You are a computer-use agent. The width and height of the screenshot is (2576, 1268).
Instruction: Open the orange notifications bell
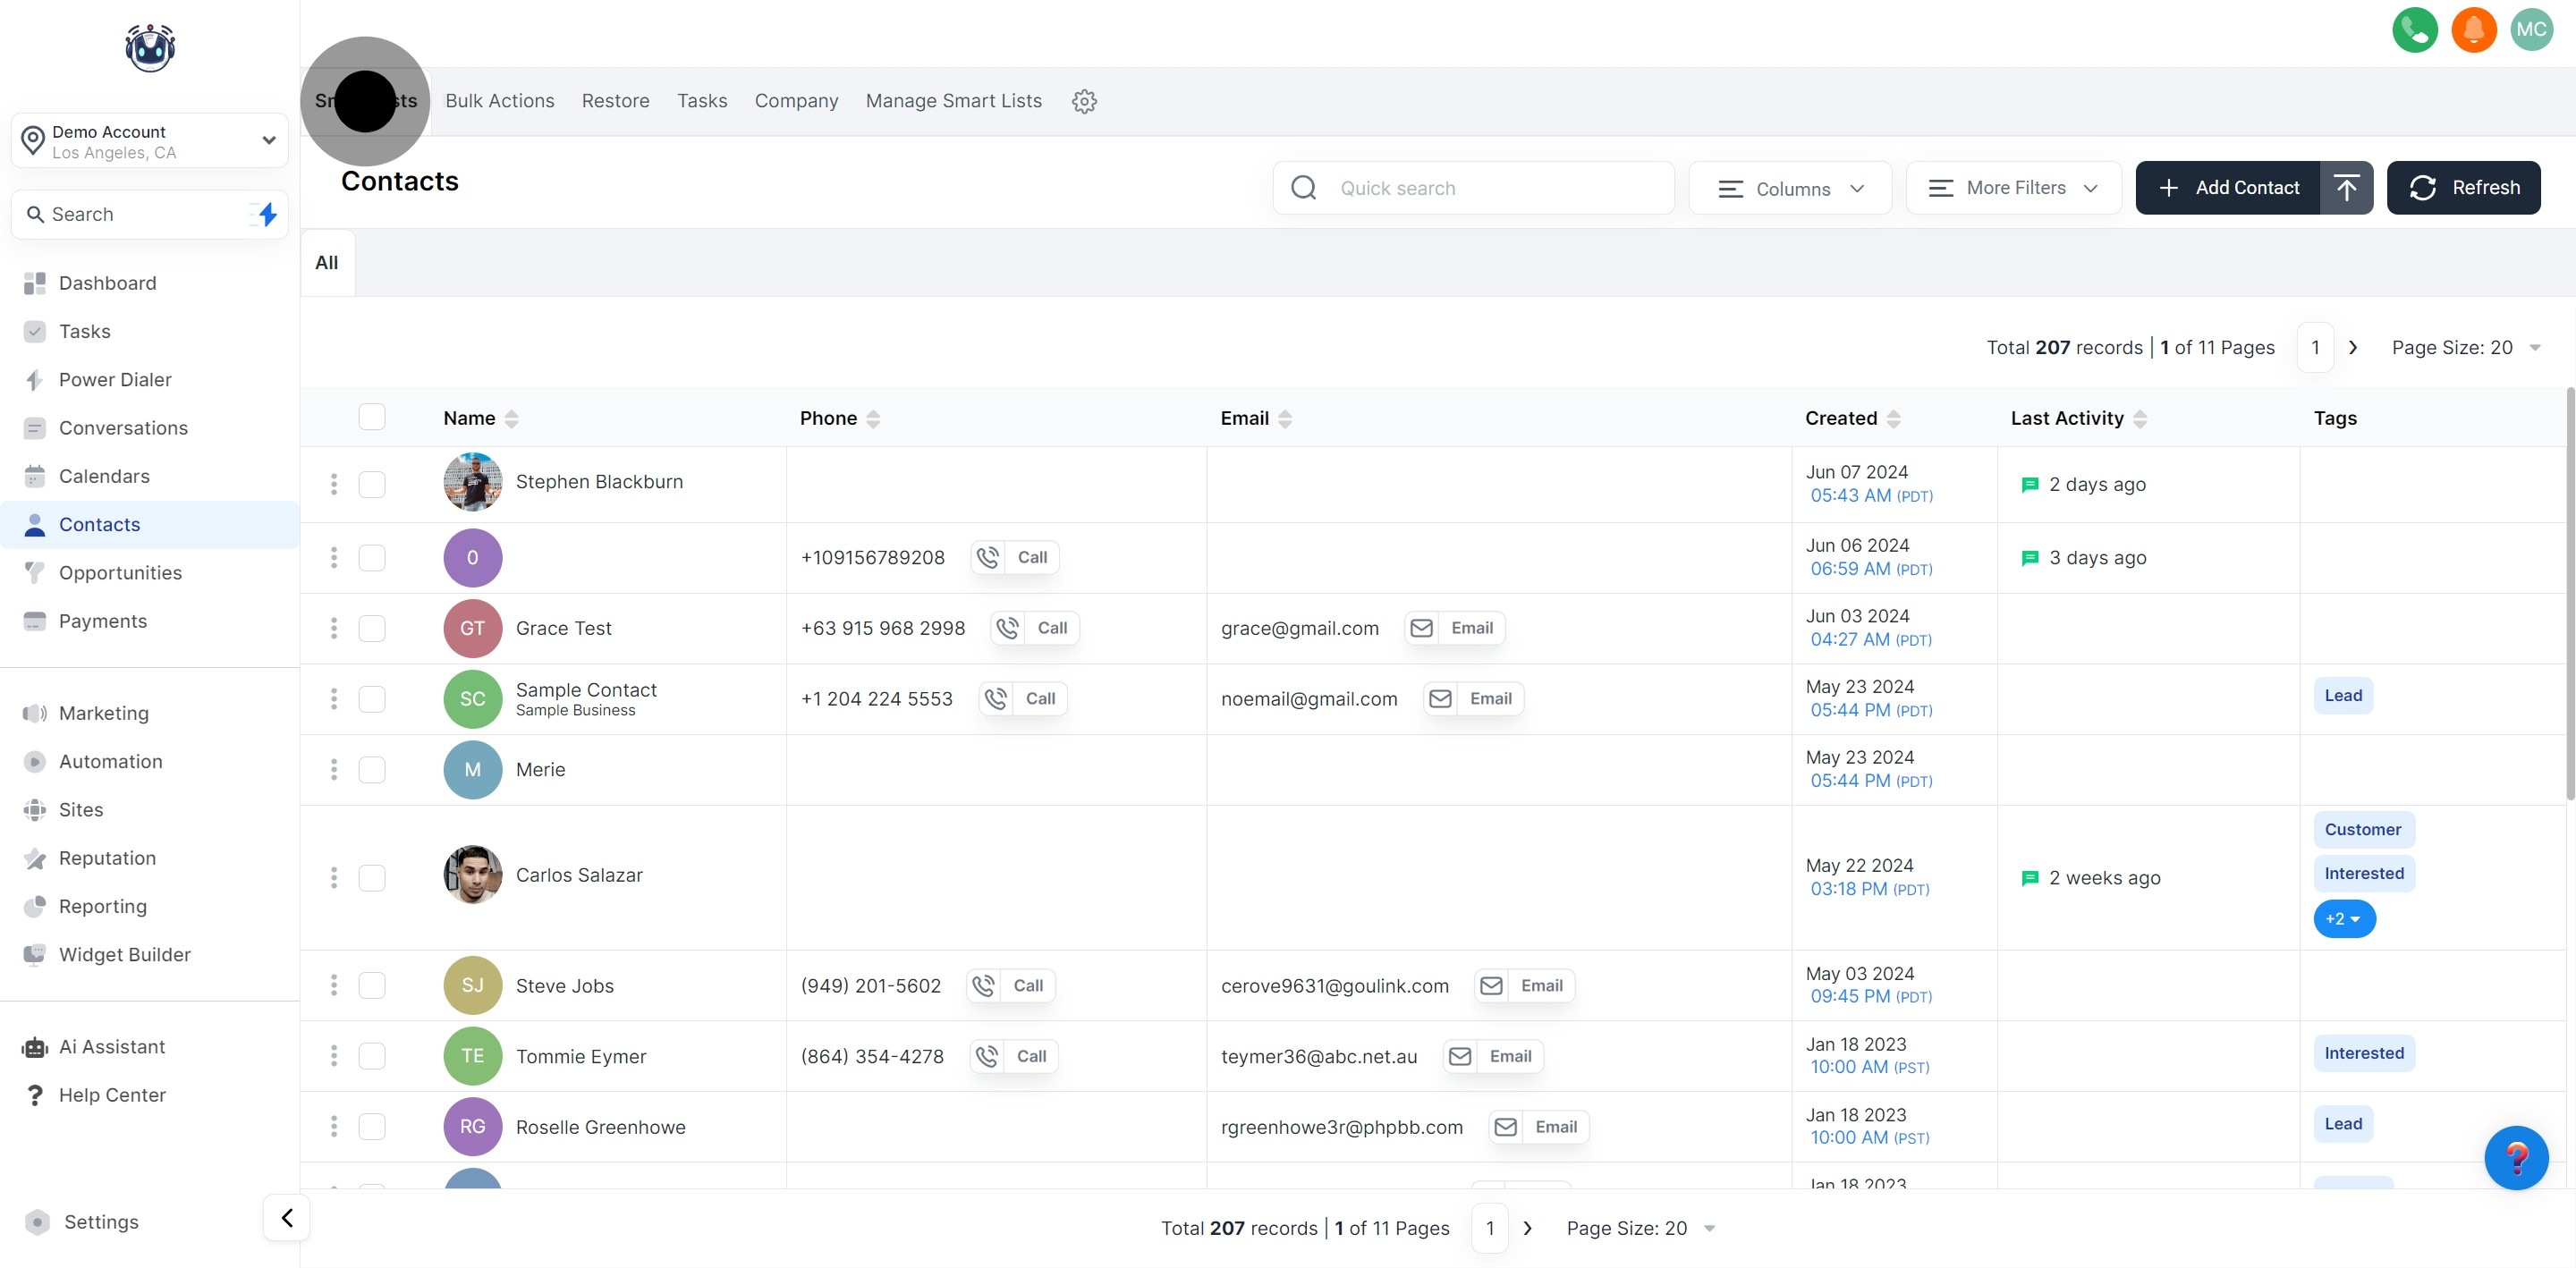pos(2473,30)
